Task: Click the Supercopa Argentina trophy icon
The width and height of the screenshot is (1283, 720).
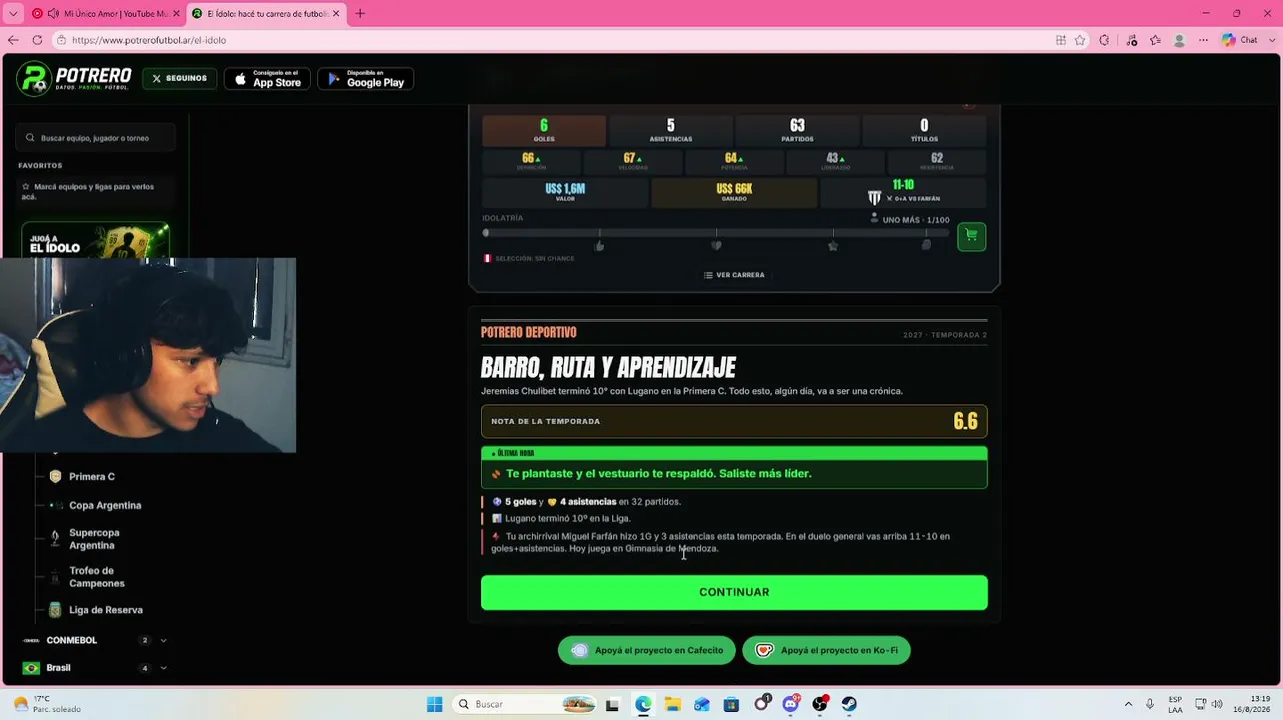Action: 55,538
